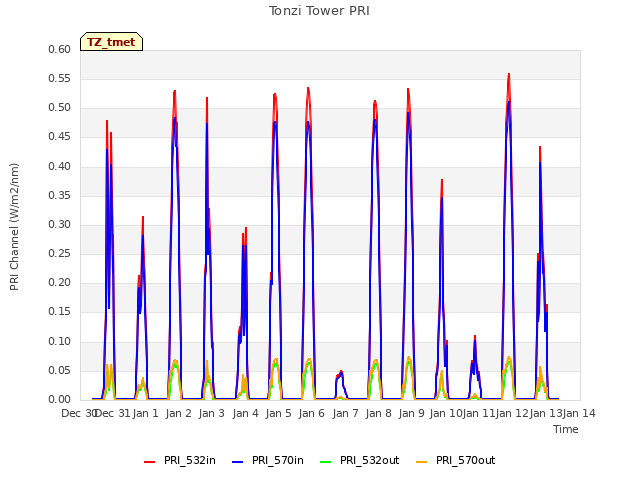Click the TZ_tmet annotation label
Image resolution: width=640 pixels, height=480 pixels.
click(x=111, y=42)
